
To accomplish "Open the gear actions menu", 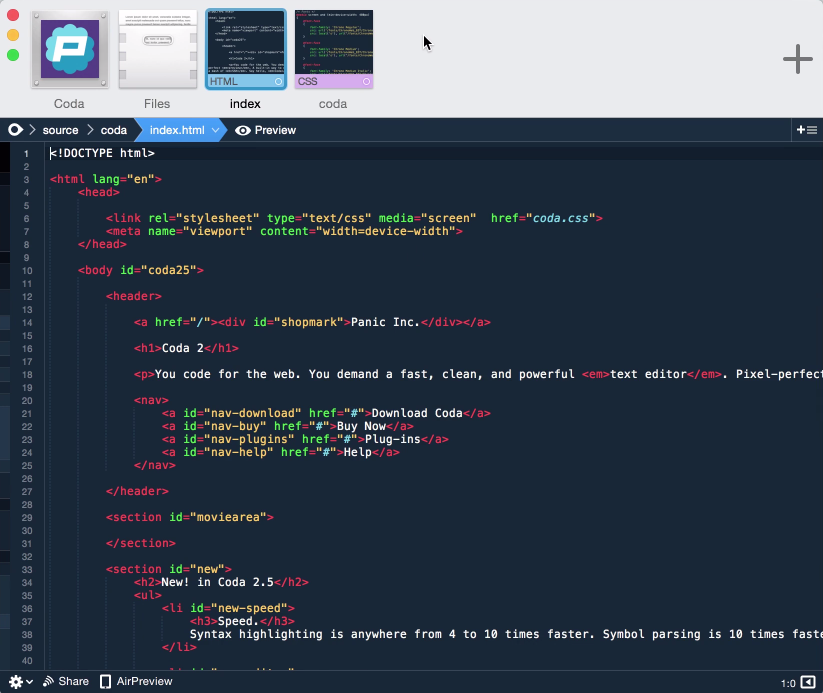I will (x=20, y=681).
